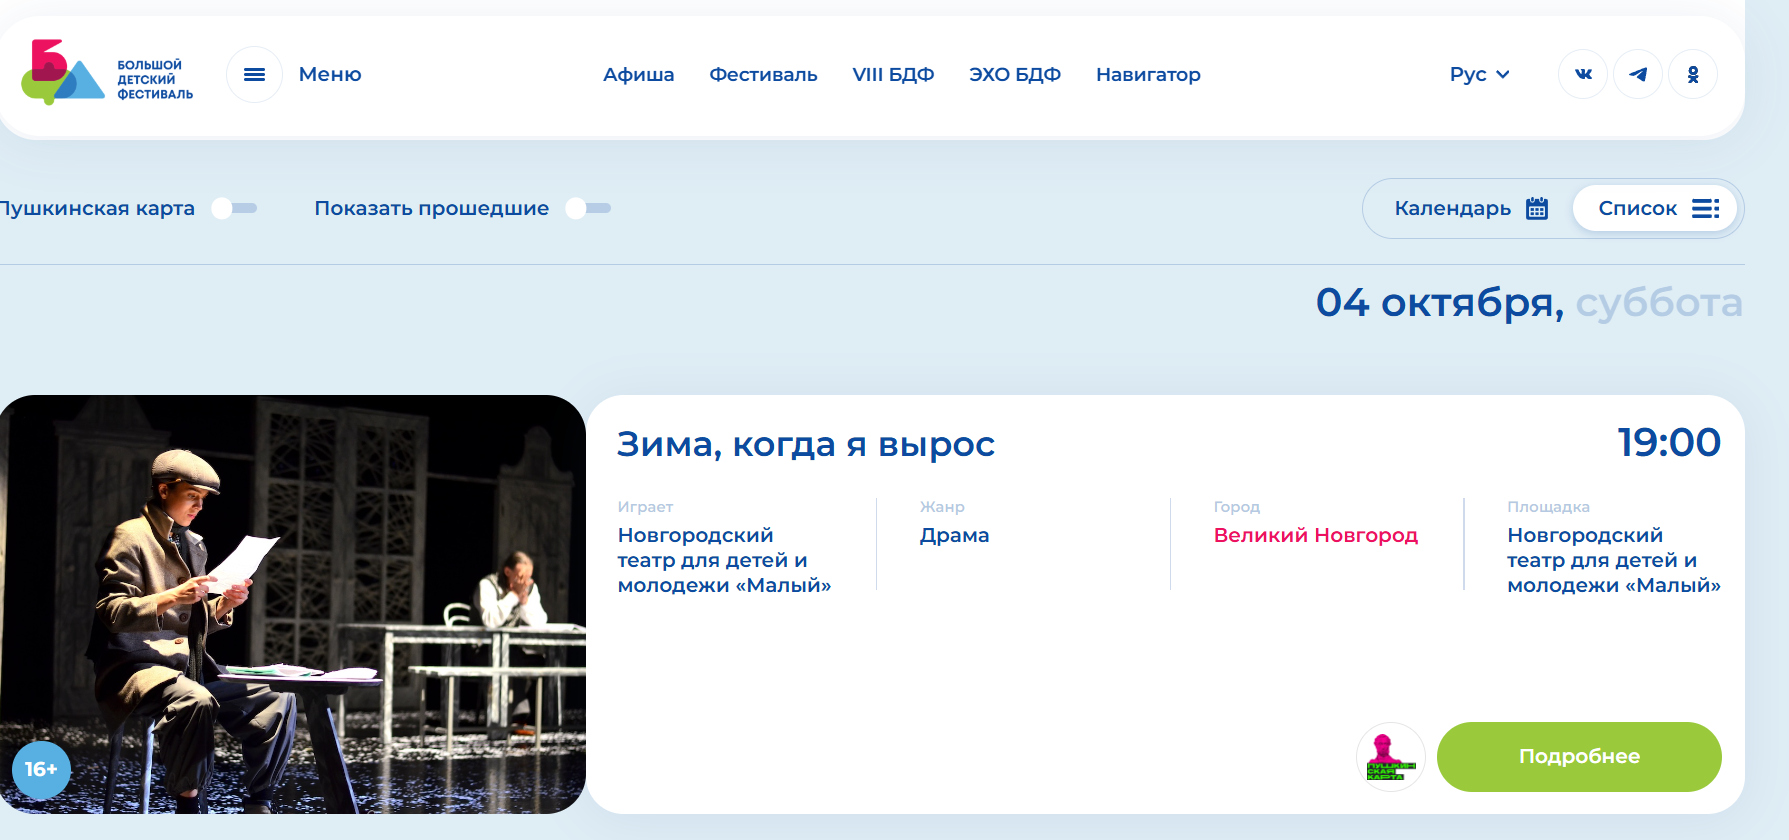Open the Фестиваль menu item
Viewport: 1789px width, 840px height.
[763, 75]
